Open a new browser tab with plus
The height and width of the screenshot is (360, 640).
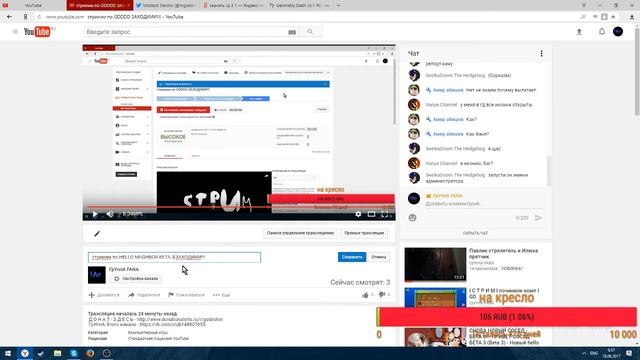click(338, 5)
